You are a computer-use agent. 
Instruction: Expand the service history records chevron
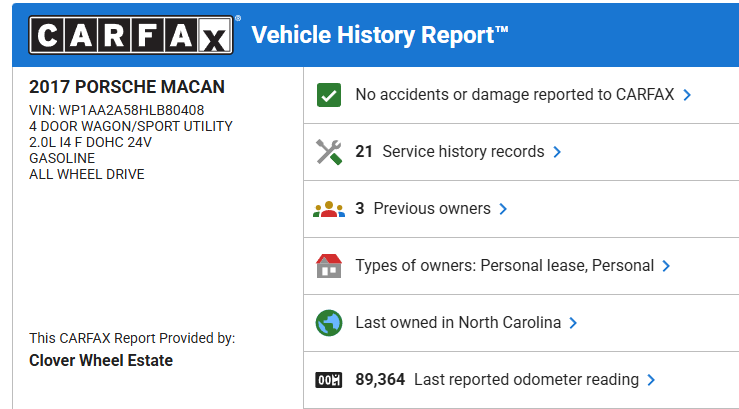click(557, 152)
